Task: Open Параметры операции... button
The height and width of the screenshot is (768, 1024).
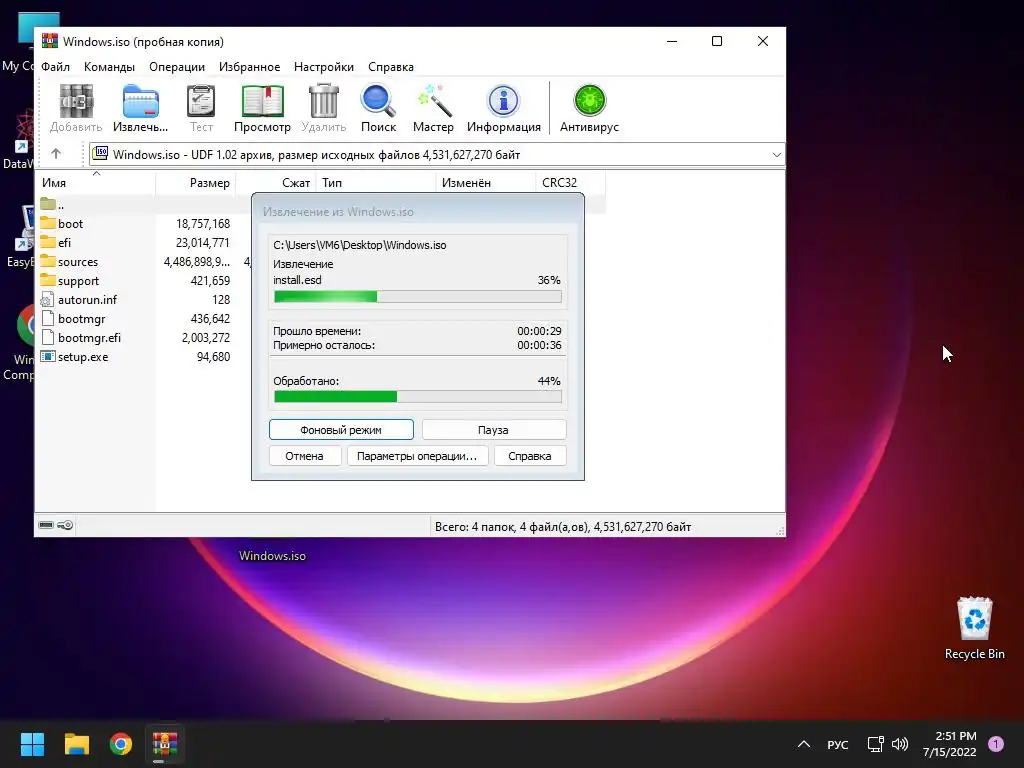Action: [417, 456]
